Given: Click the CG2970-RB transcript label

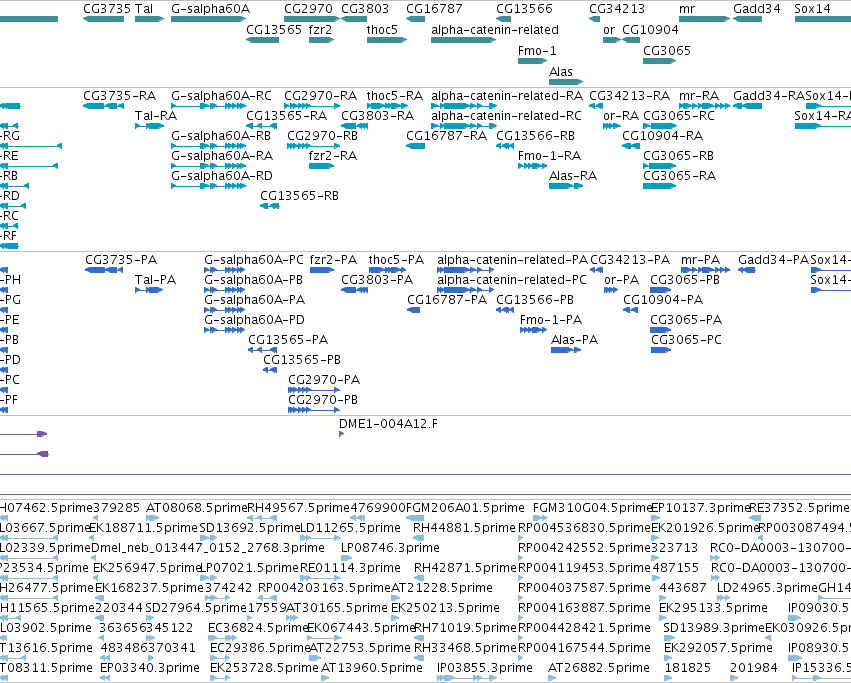Looking at the screenshot, I should 322,135.
